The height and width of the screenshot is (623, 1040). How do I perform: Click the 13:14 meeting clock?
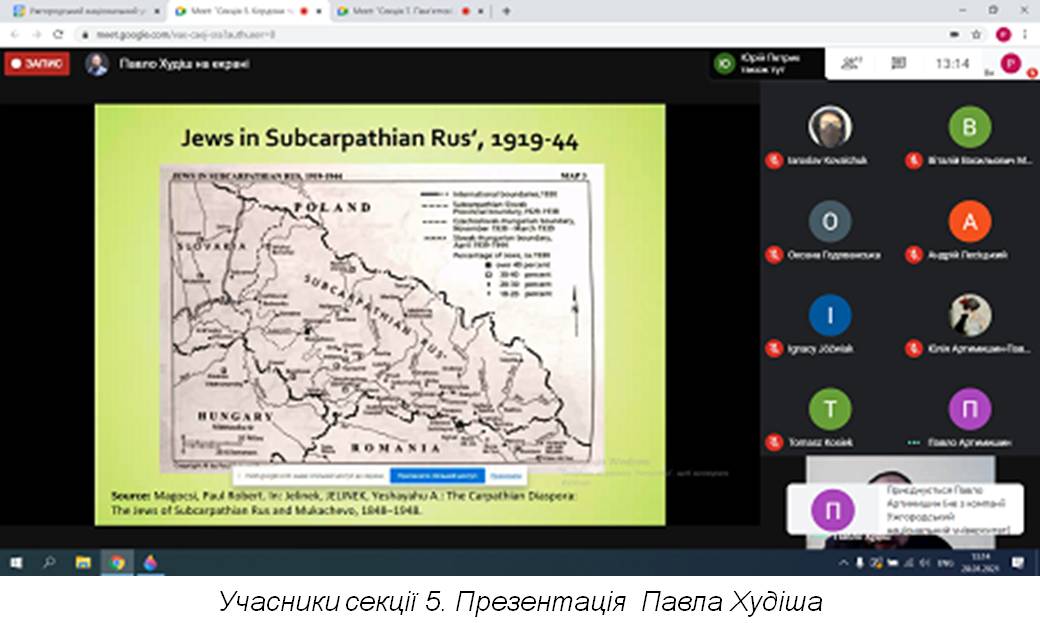pyautogui.click(x=952, y=64)
